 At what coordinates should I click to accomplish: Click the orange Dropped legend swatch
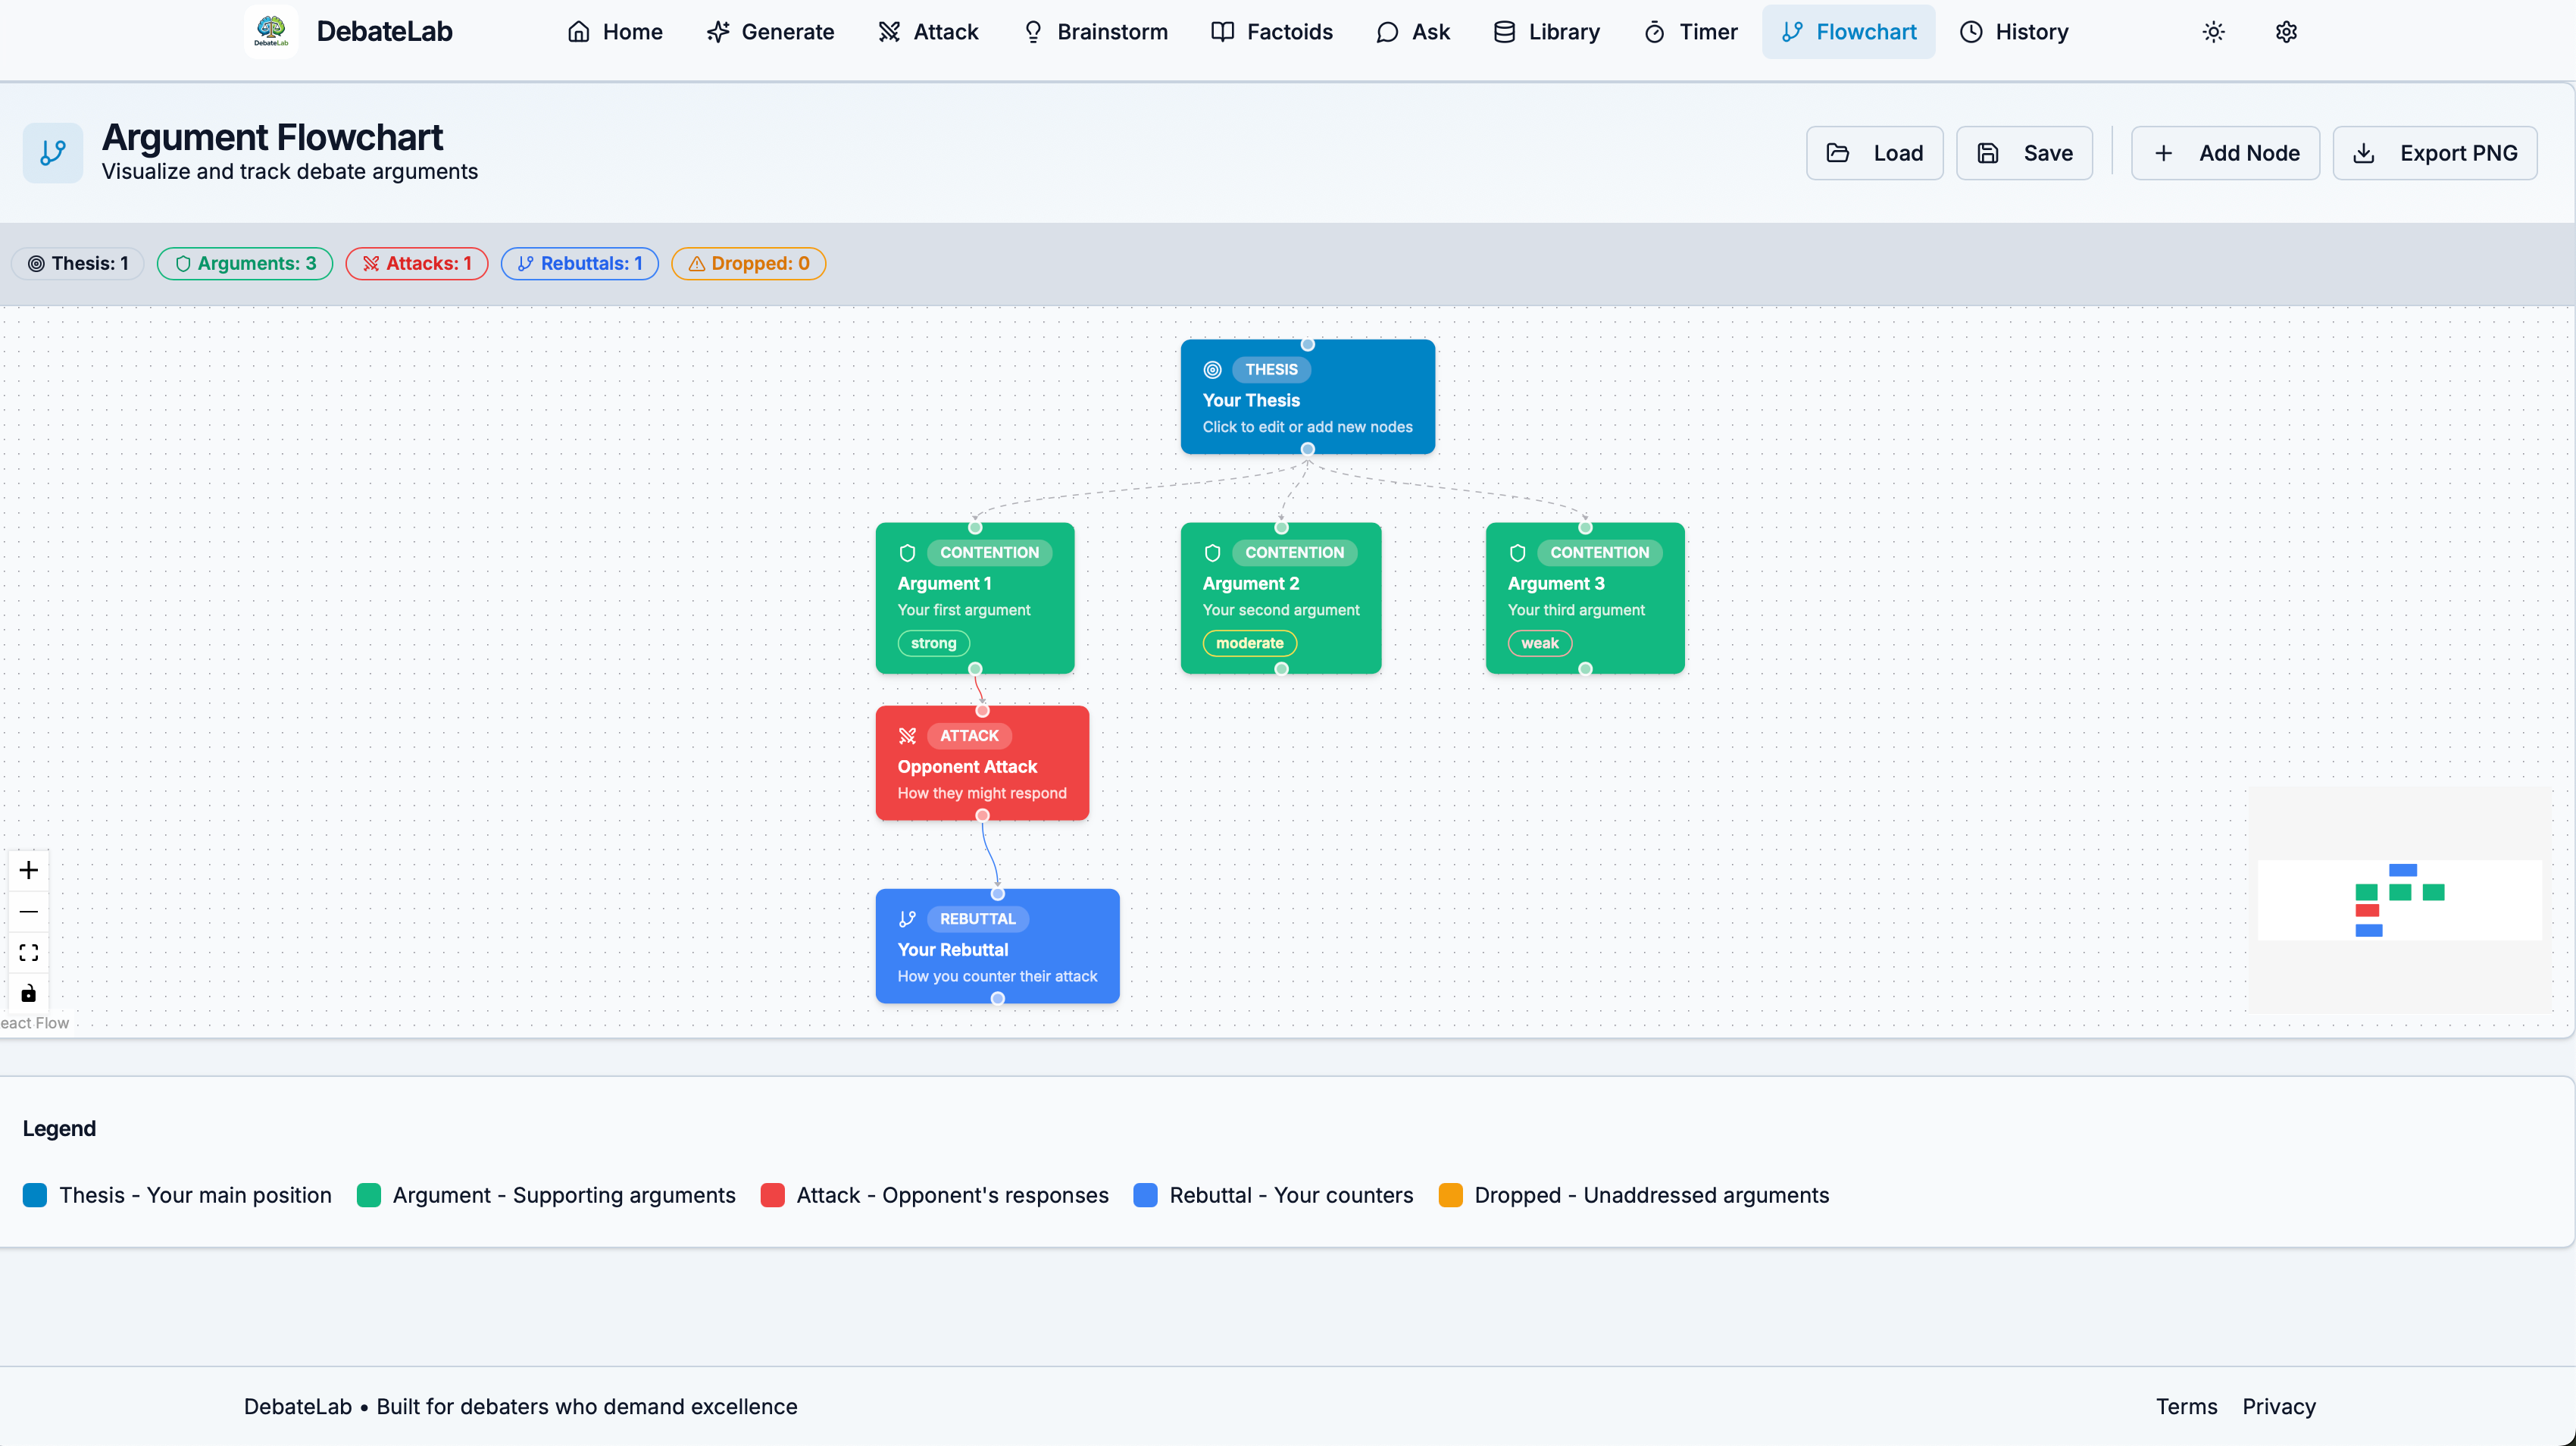[x=1450, y=1195]
